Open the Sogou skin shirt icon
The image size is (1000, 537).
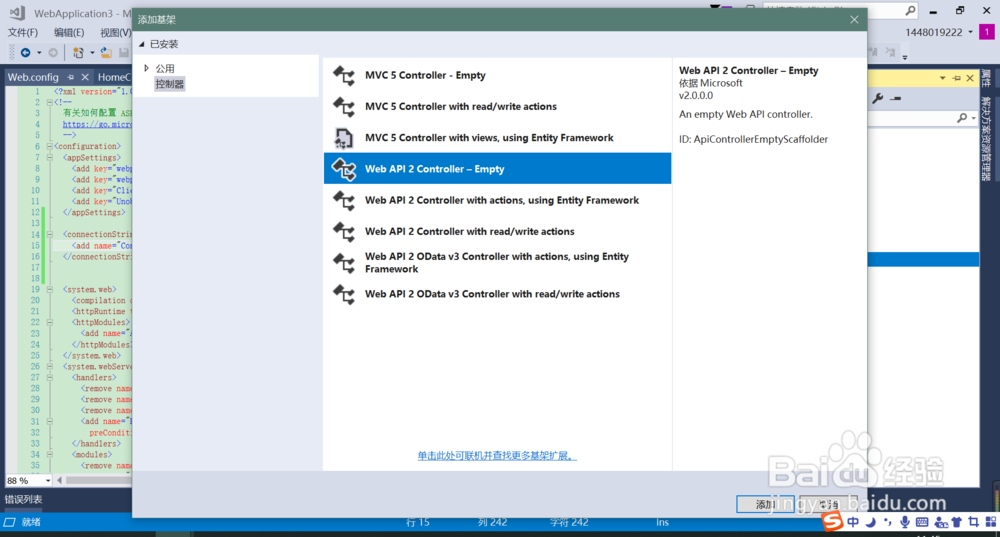[957, 522]
